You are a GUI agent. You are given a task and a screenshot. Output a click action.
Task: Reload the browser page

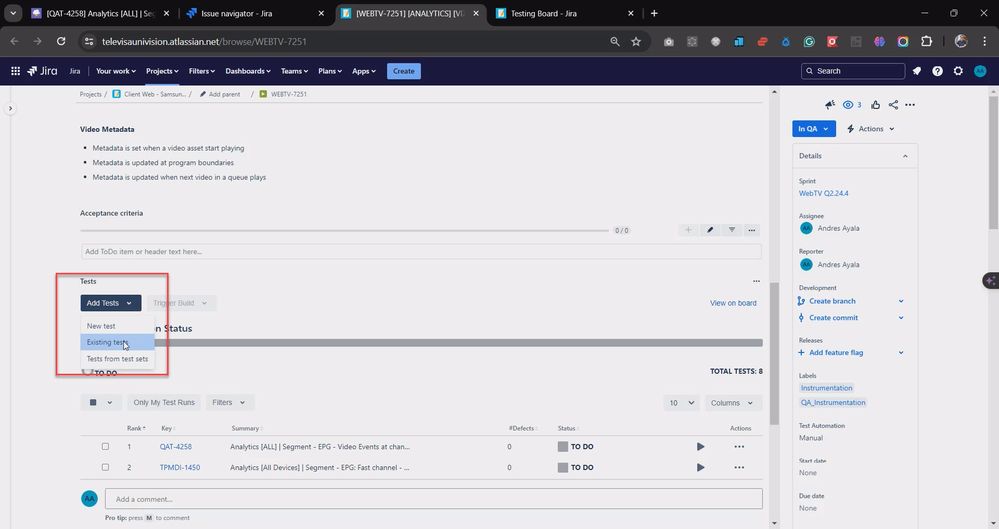click(x=61, y=41)
